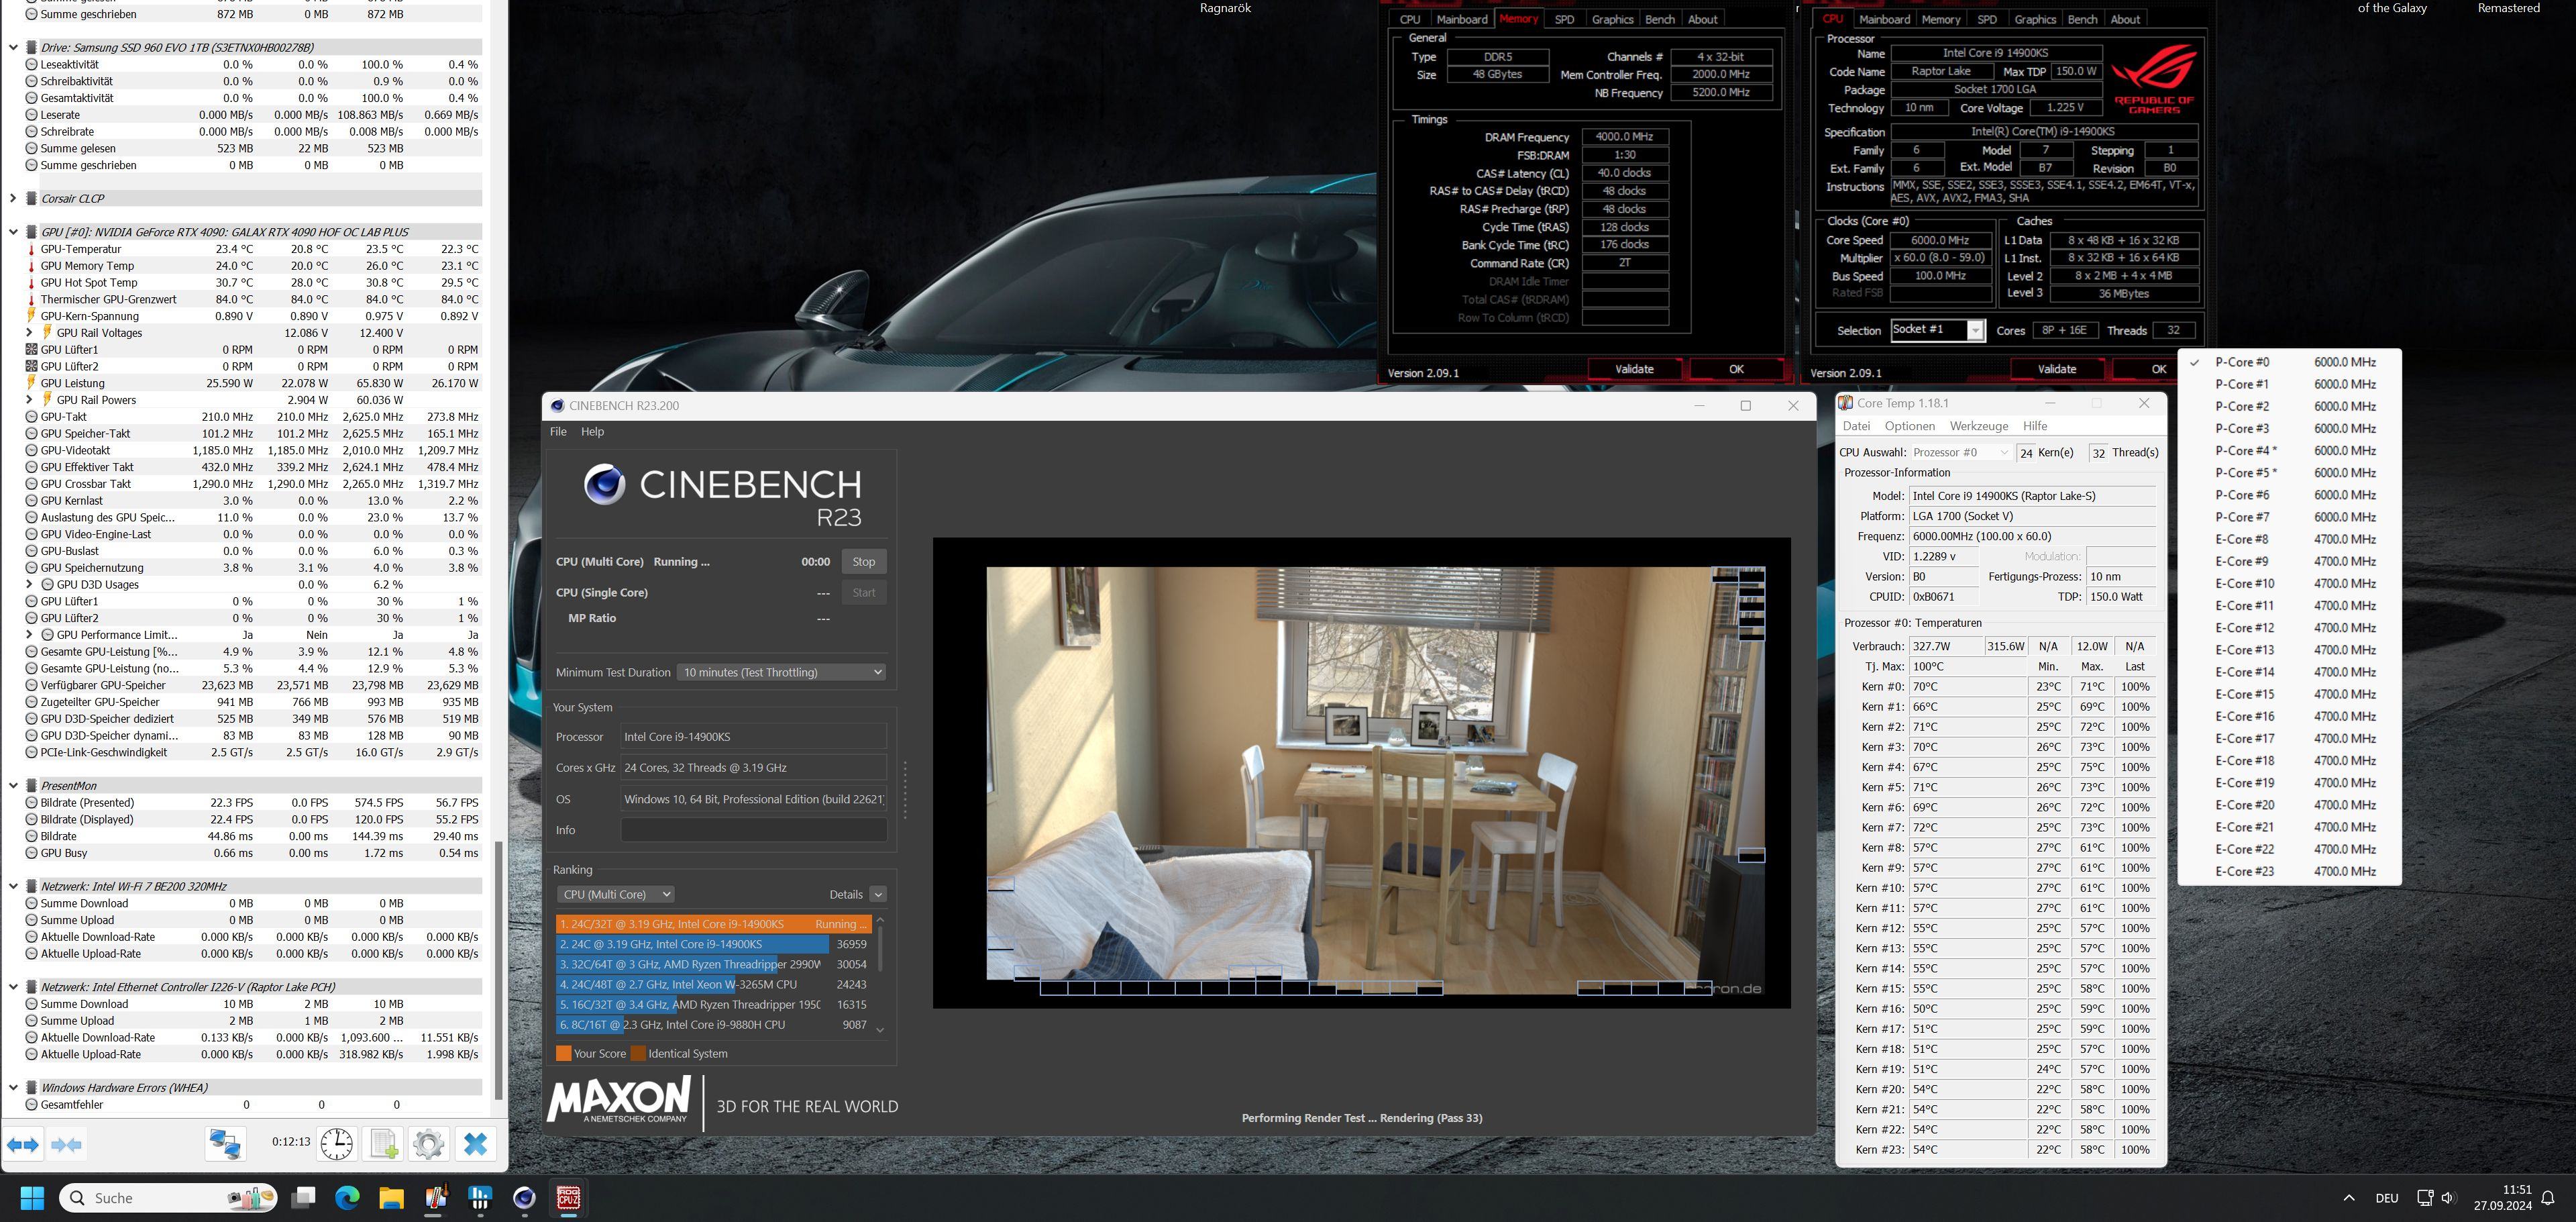Select P-Core #4 * in core list

click(x=2289, y=451)
